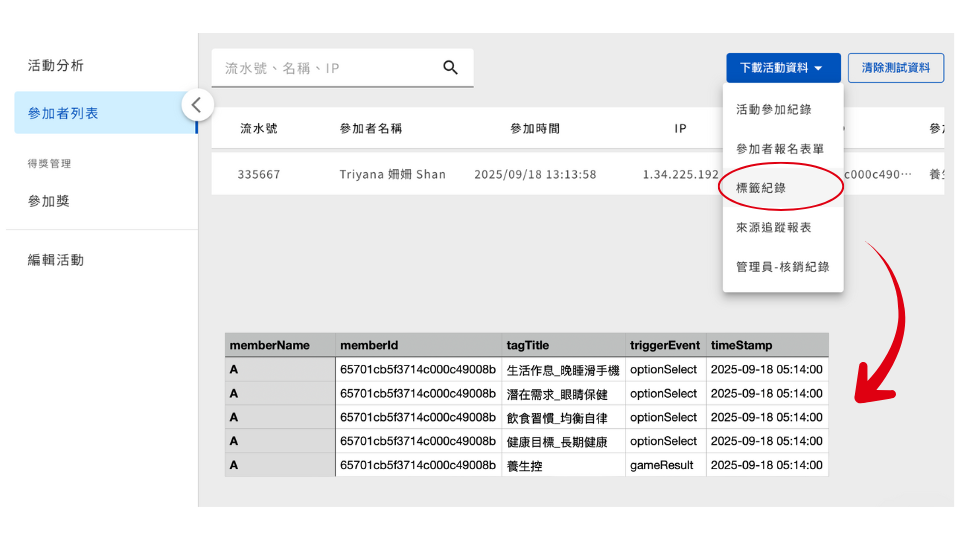The height and width of the screenshot is (540, 960).
Task: Collapse sidebar with the chevron arrow button
Action: [x=197, y=105]
